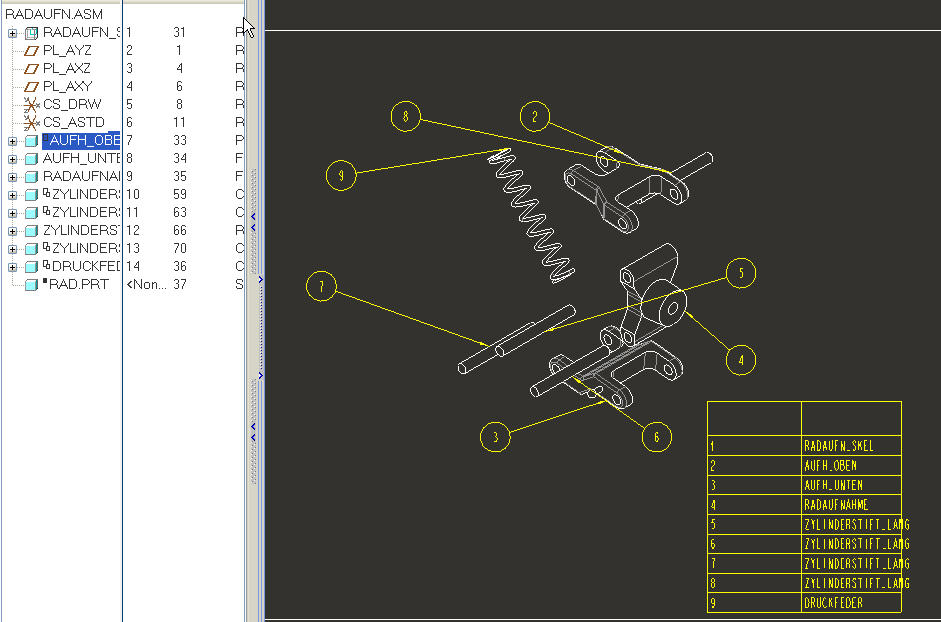The image size is (941, 622).
Task: Click RADAUFNAHME entry in the parts table
Action: point(836,505)
